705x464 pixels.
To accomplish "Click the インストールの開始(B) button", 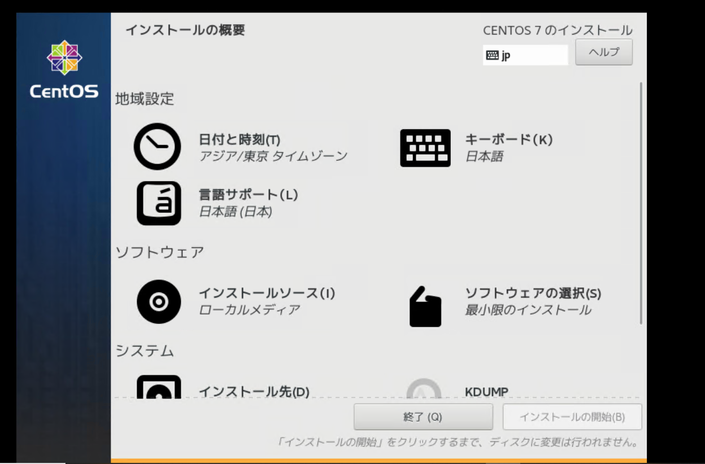I will tap(572, 417).
